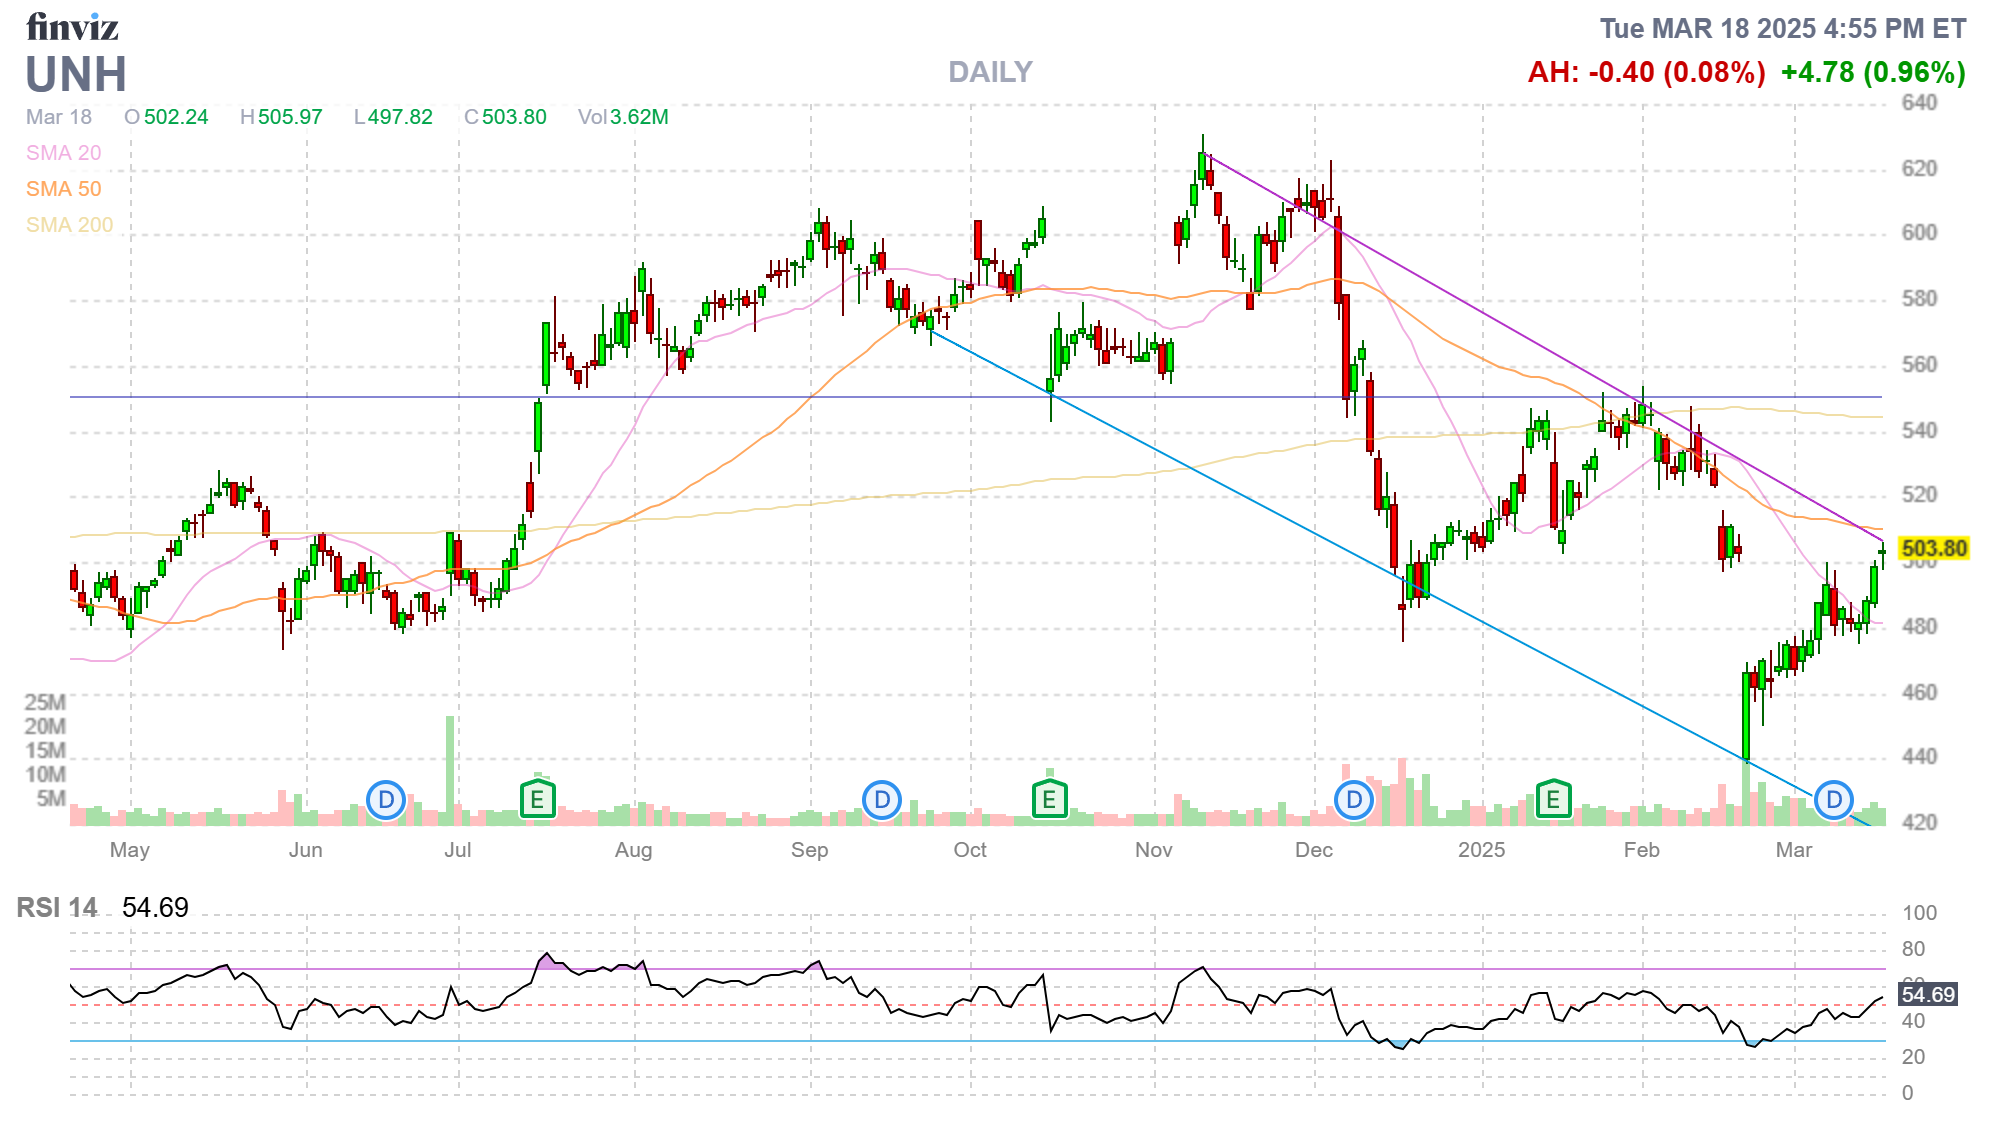Viewport: 1992px width, 1124px height.
Task: Click the yellow 503.80 price tag
Action: 1933,548
